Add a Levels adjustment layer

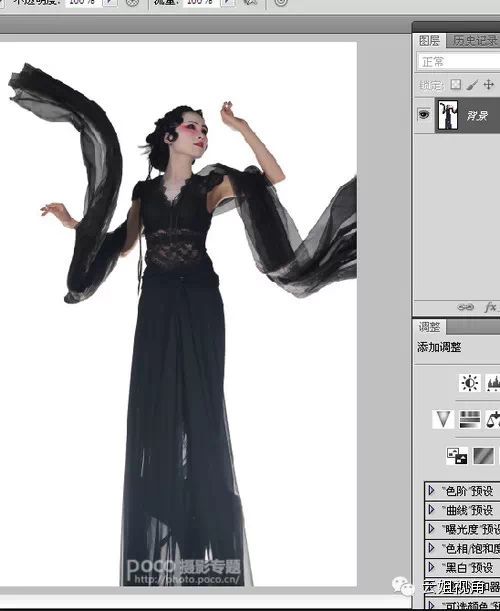tap(493, 383)
